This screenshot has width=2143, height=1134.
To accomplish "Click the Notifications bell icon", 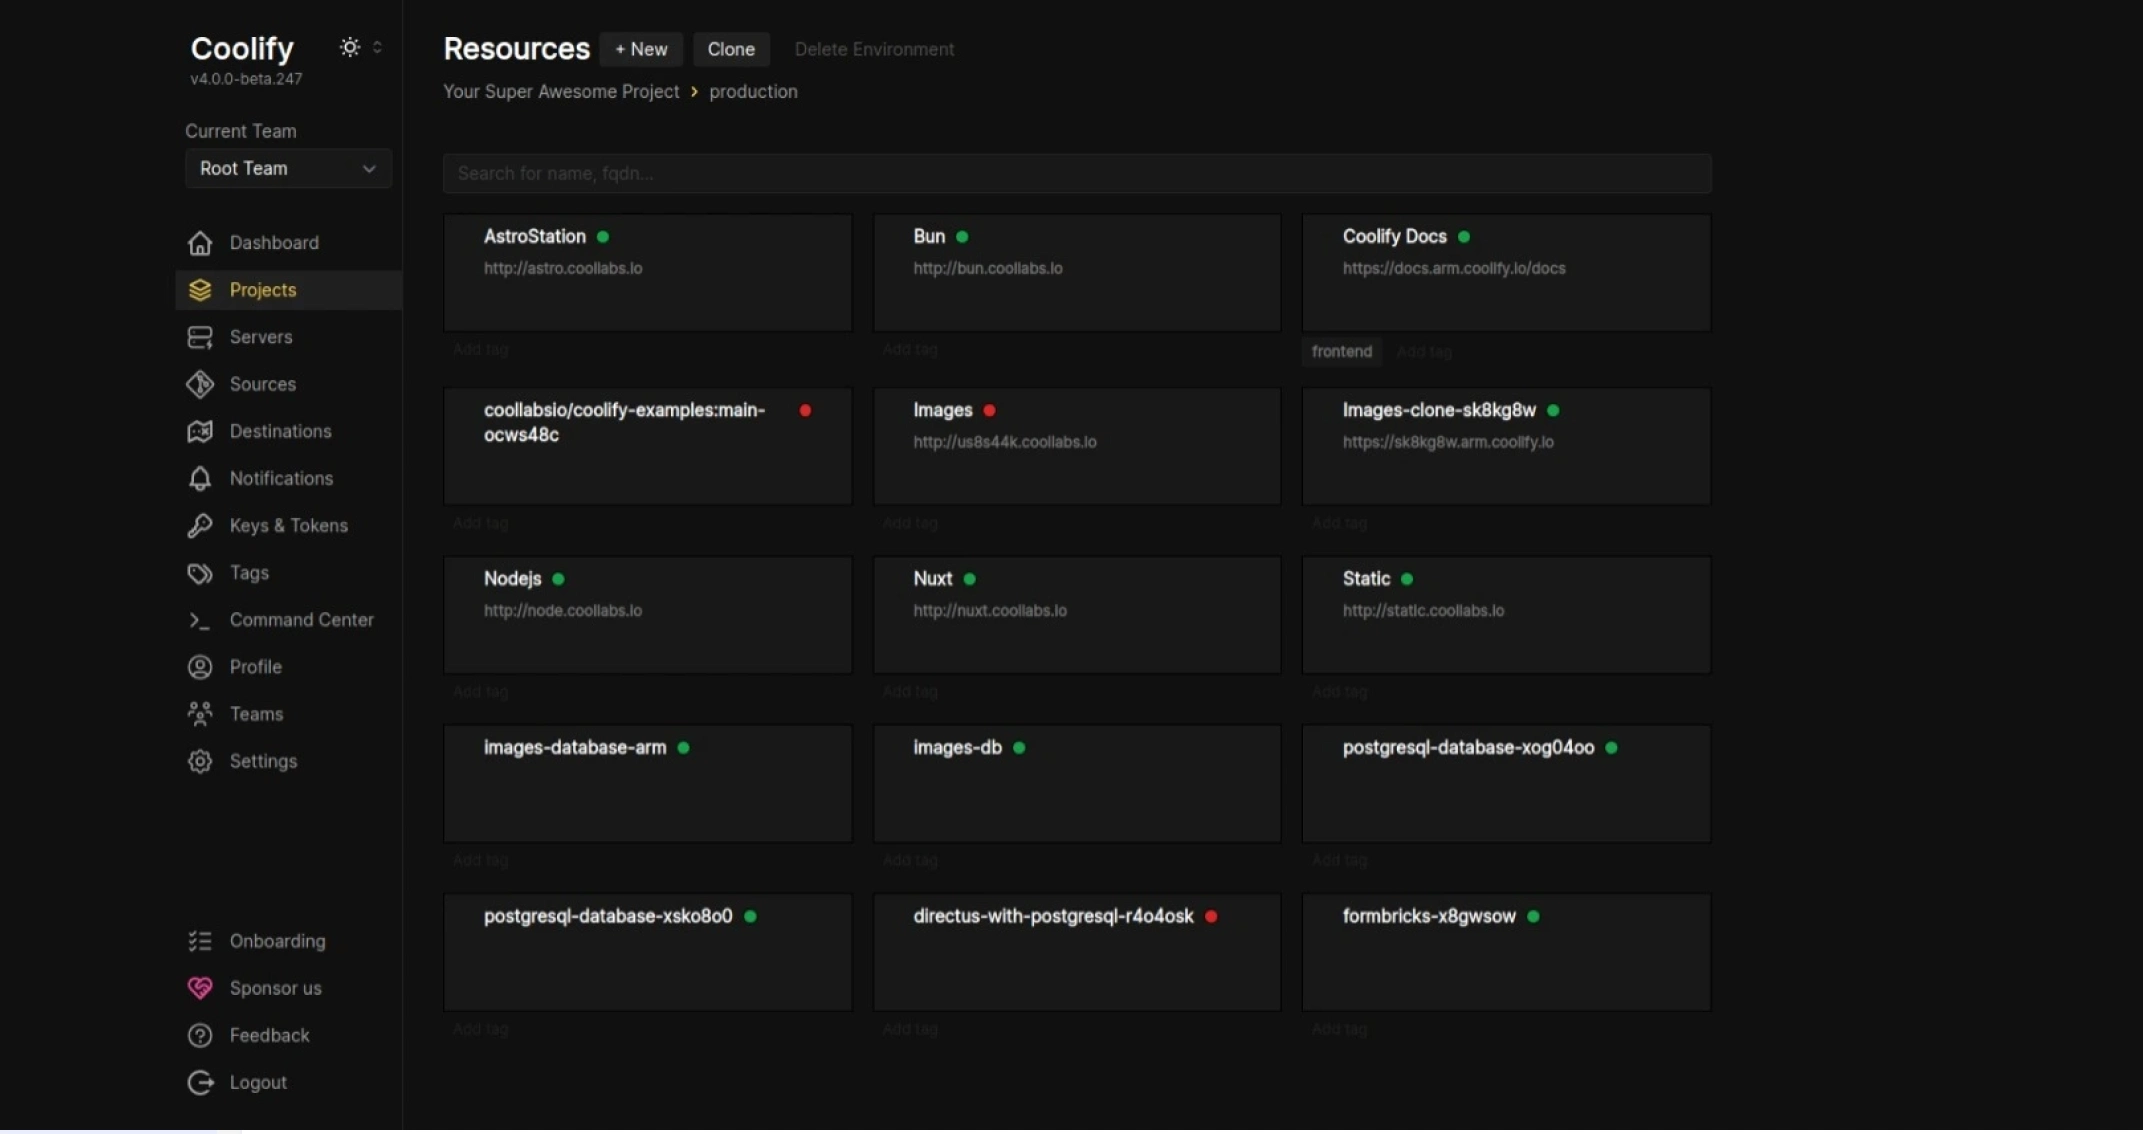I will tap(200, 478).
